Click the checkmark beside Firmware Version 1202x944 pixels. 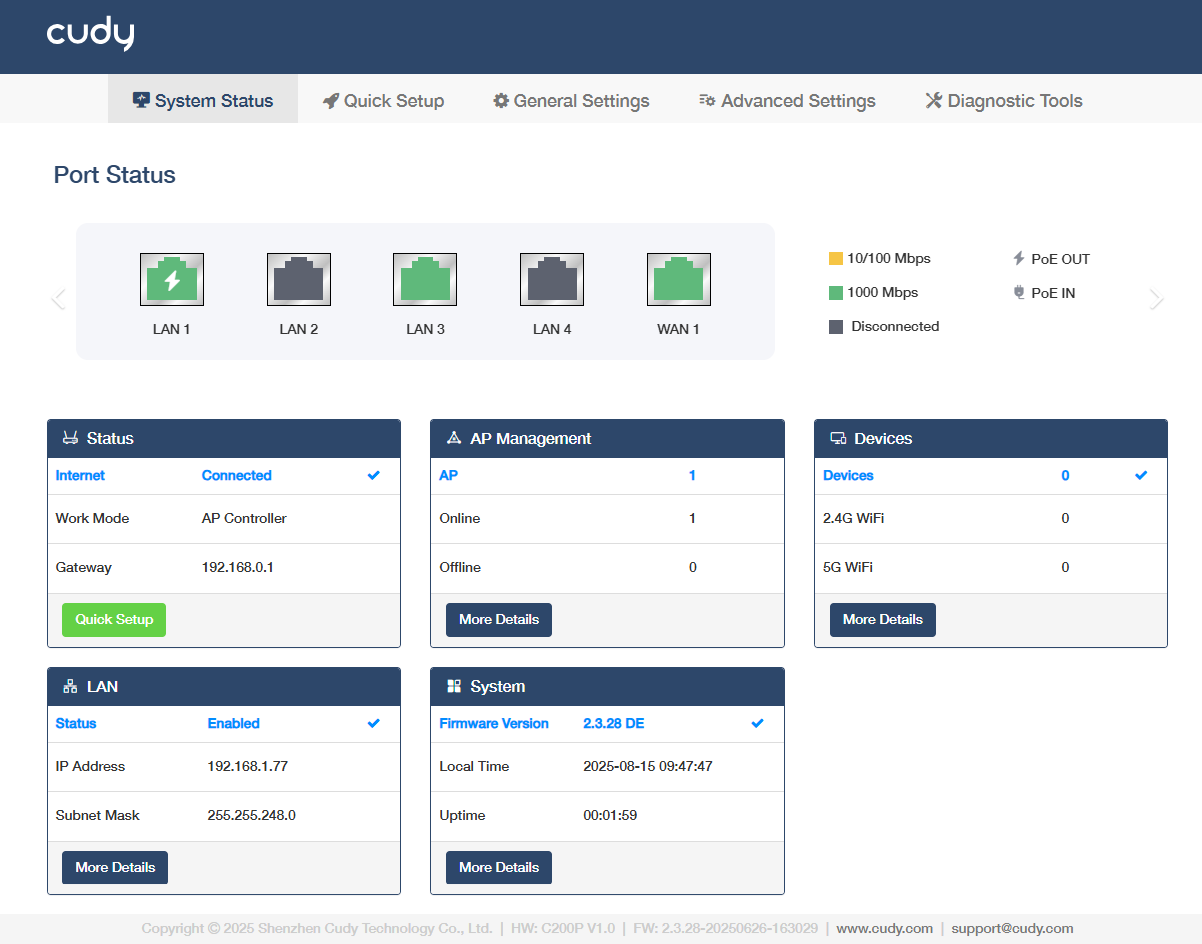(x=758, y=723)
